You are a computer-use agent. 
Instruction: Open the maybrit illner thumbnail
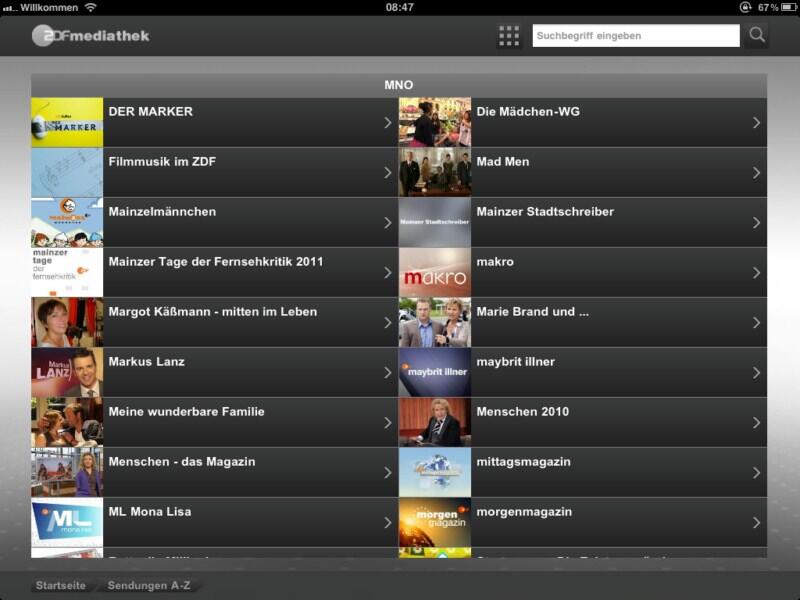pos(435,372)
